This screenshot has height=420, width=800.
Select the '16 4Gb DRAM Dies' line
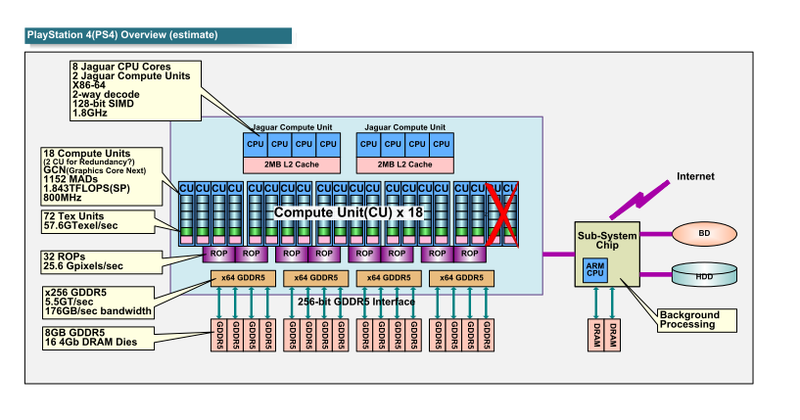click(x=91, y=342)
